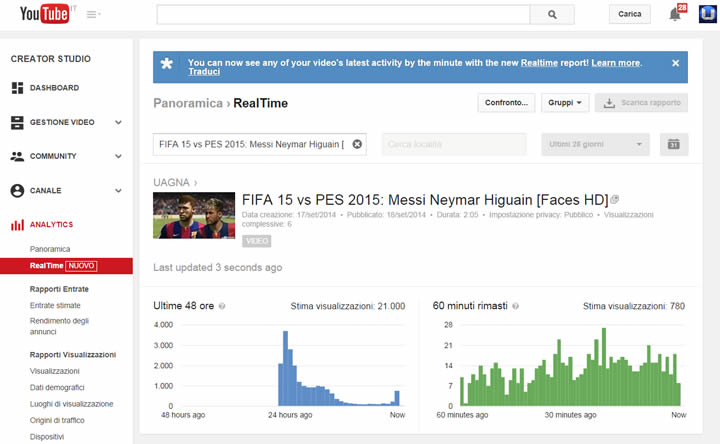Click the 30 minutes ago axis label
Screen dimensions: 720x444
(x=570, y=415)
